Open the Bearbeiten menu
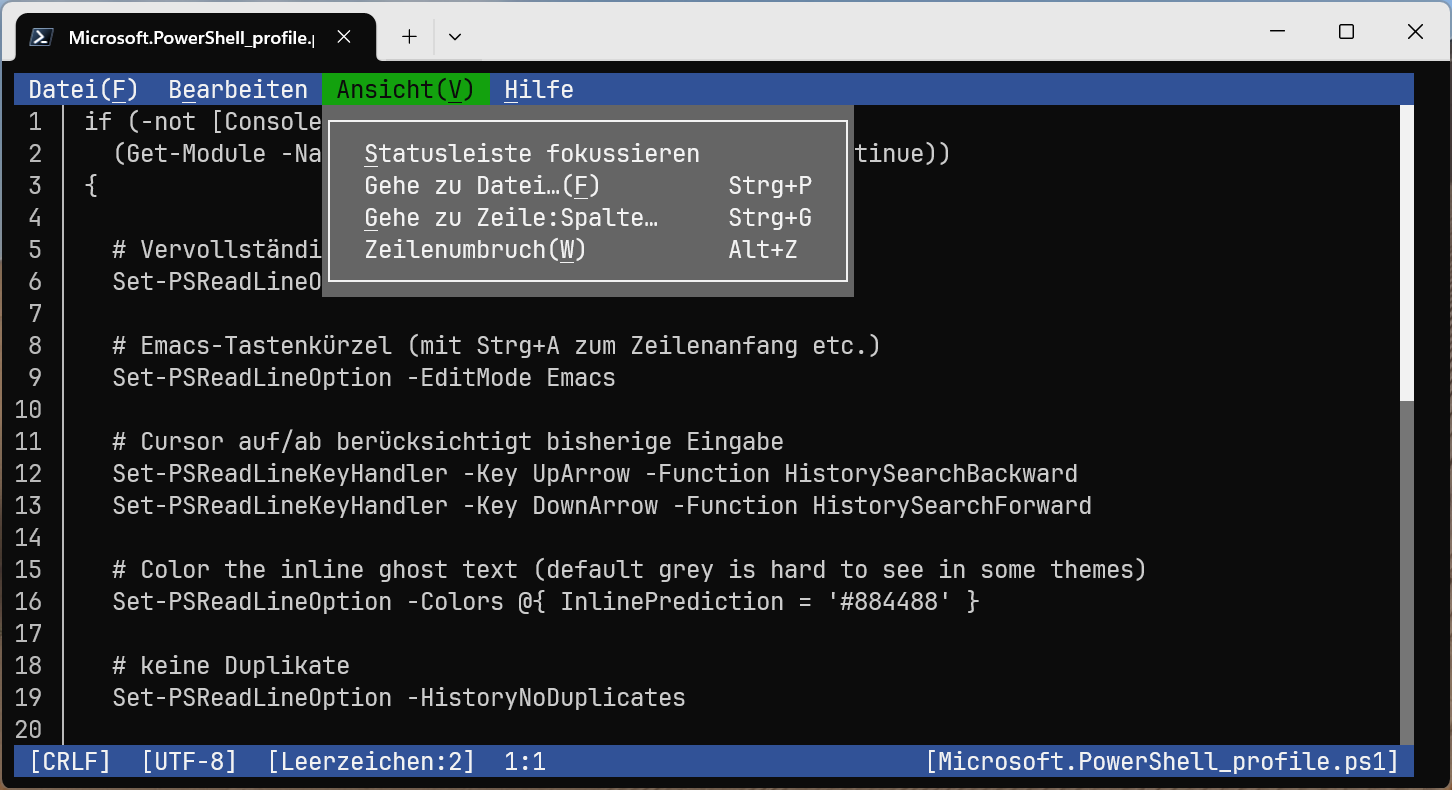 click(238, 90)
